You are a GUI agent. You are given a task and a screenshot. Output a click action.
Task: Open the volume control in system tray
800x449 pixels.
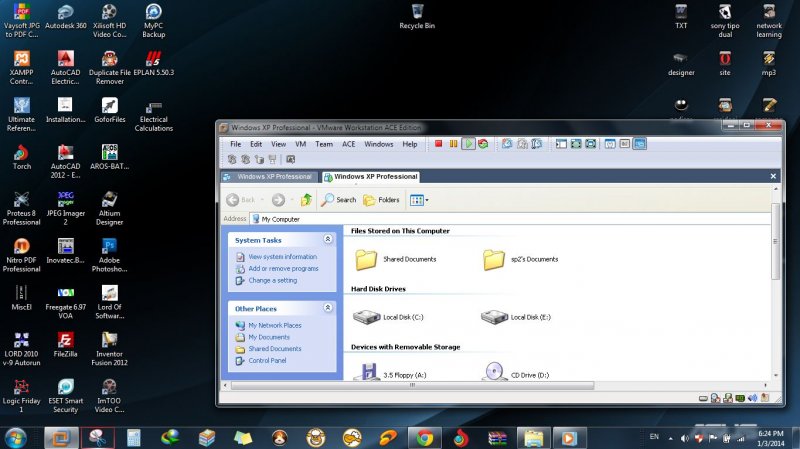pos(685,438)
